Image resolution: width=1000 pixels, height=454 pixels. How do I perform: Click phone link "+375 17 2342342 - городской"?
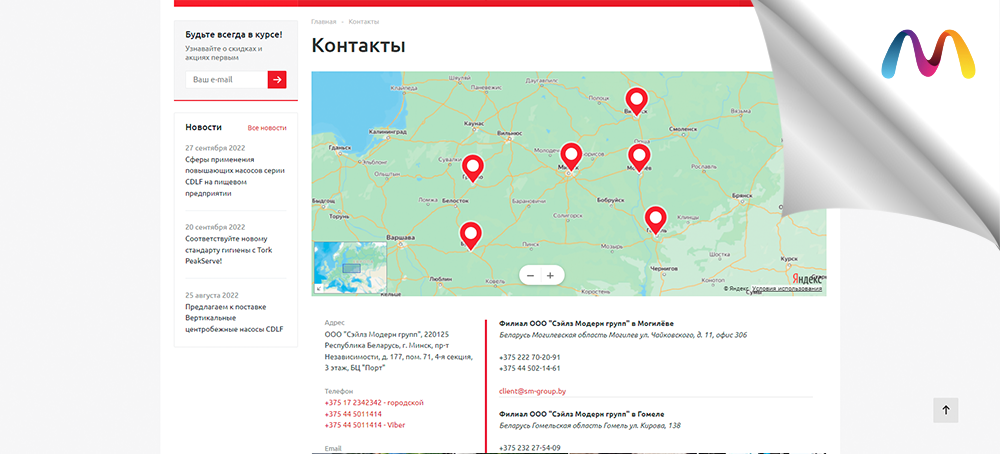click(x=374, y=403)
